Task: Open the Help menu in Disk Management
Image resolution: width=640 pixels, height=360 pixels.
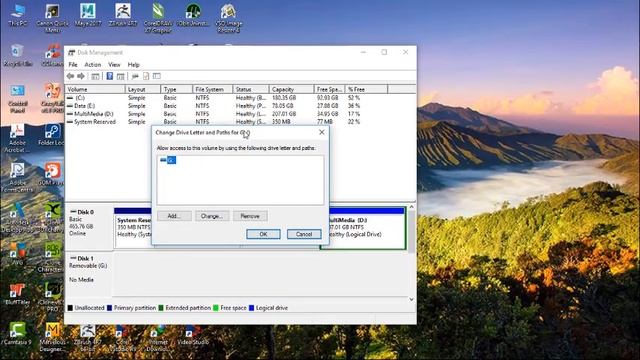Action: 133,64
